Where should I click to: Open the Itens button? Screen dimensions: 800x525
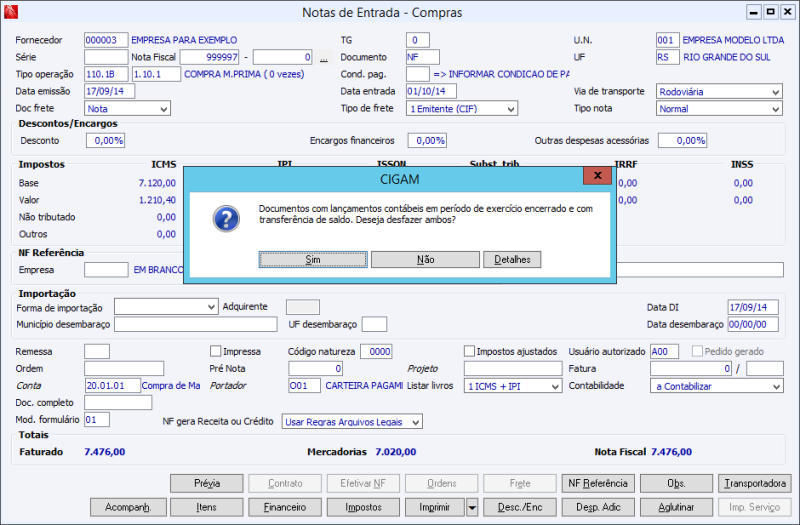point(207,508)
